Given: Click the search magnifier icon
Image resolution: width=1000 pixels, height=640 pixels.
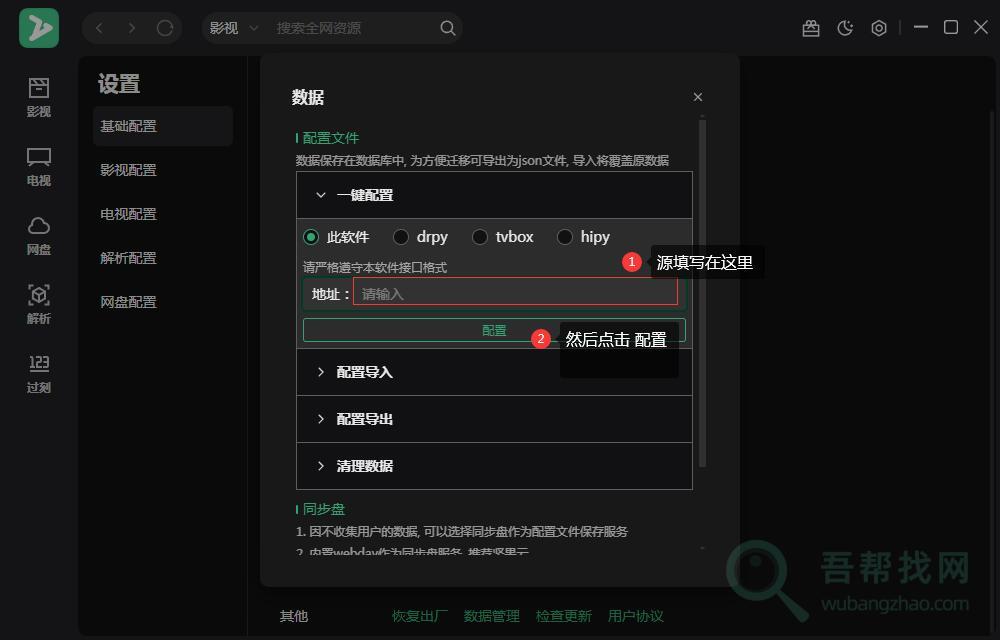Looking at the screenshot, I should (x=448, y=28).
